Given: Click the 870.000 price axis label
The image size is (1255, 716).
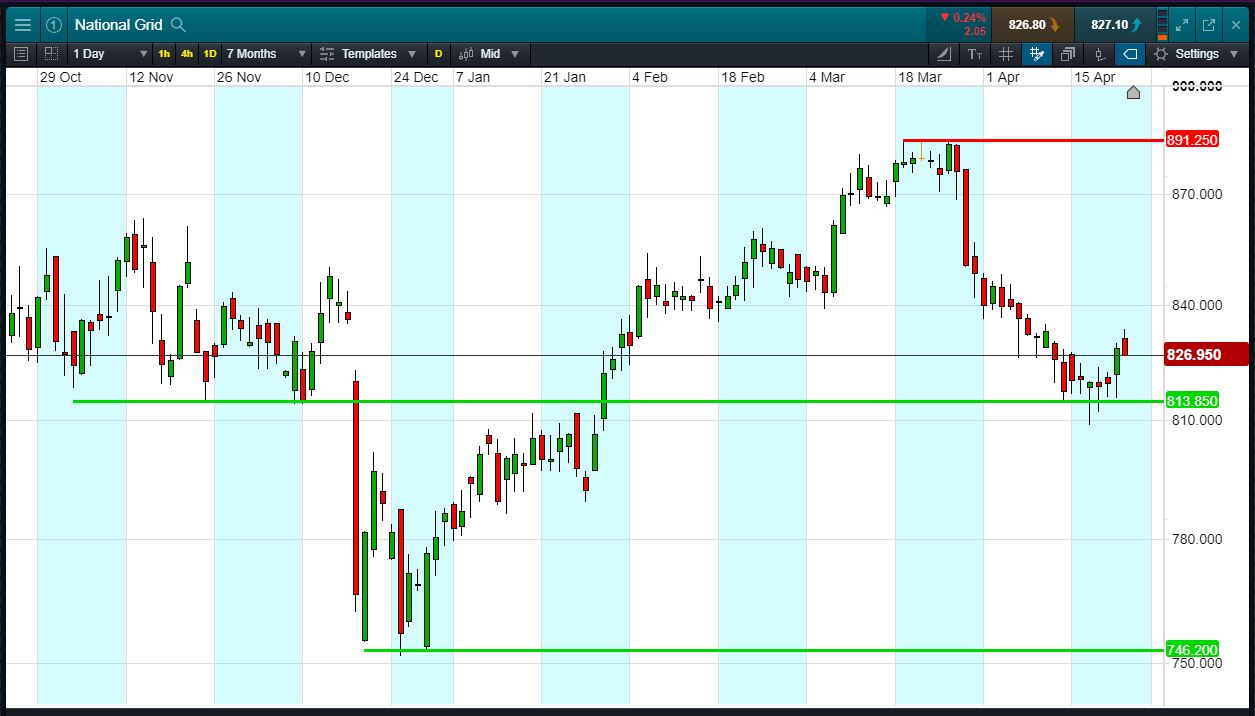Looking at the screenshot, I should [x=1197, y=194].
